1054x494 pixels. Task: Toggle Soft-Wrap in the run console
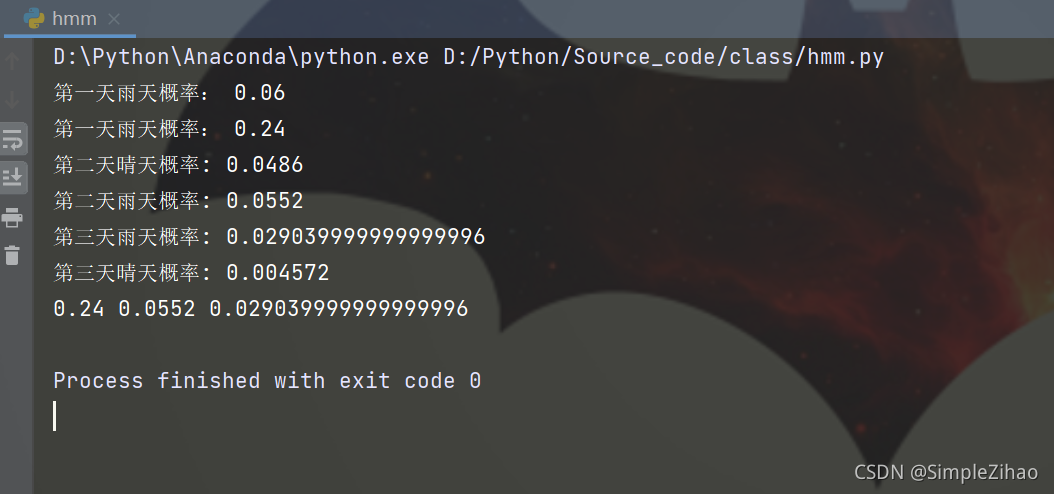13,140
